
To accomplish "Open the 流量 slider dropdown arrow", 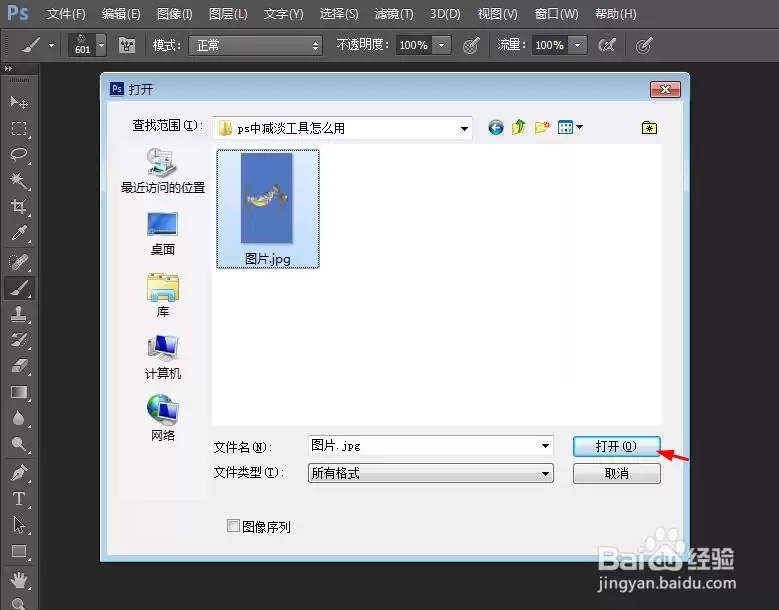I will tap(577, 45).
